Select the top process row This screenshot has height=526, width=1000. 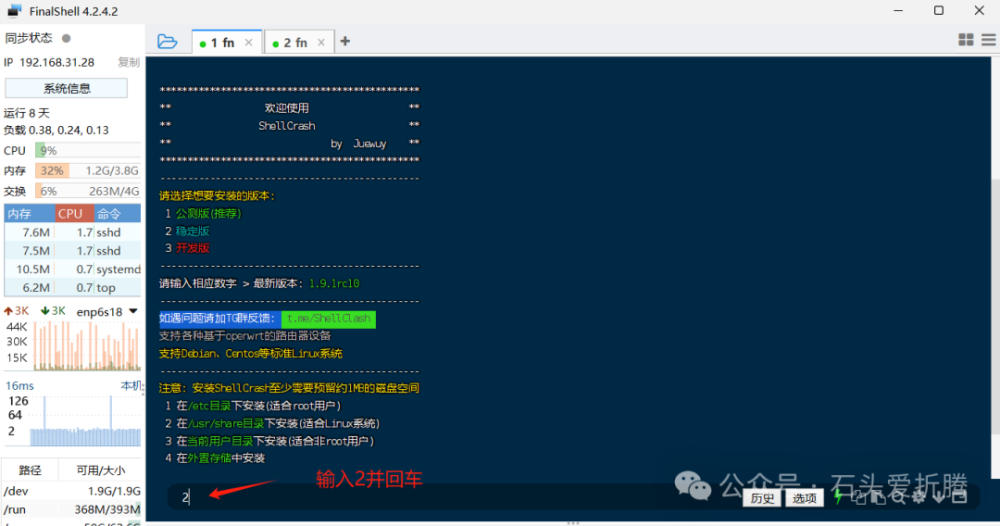point(73,288)
